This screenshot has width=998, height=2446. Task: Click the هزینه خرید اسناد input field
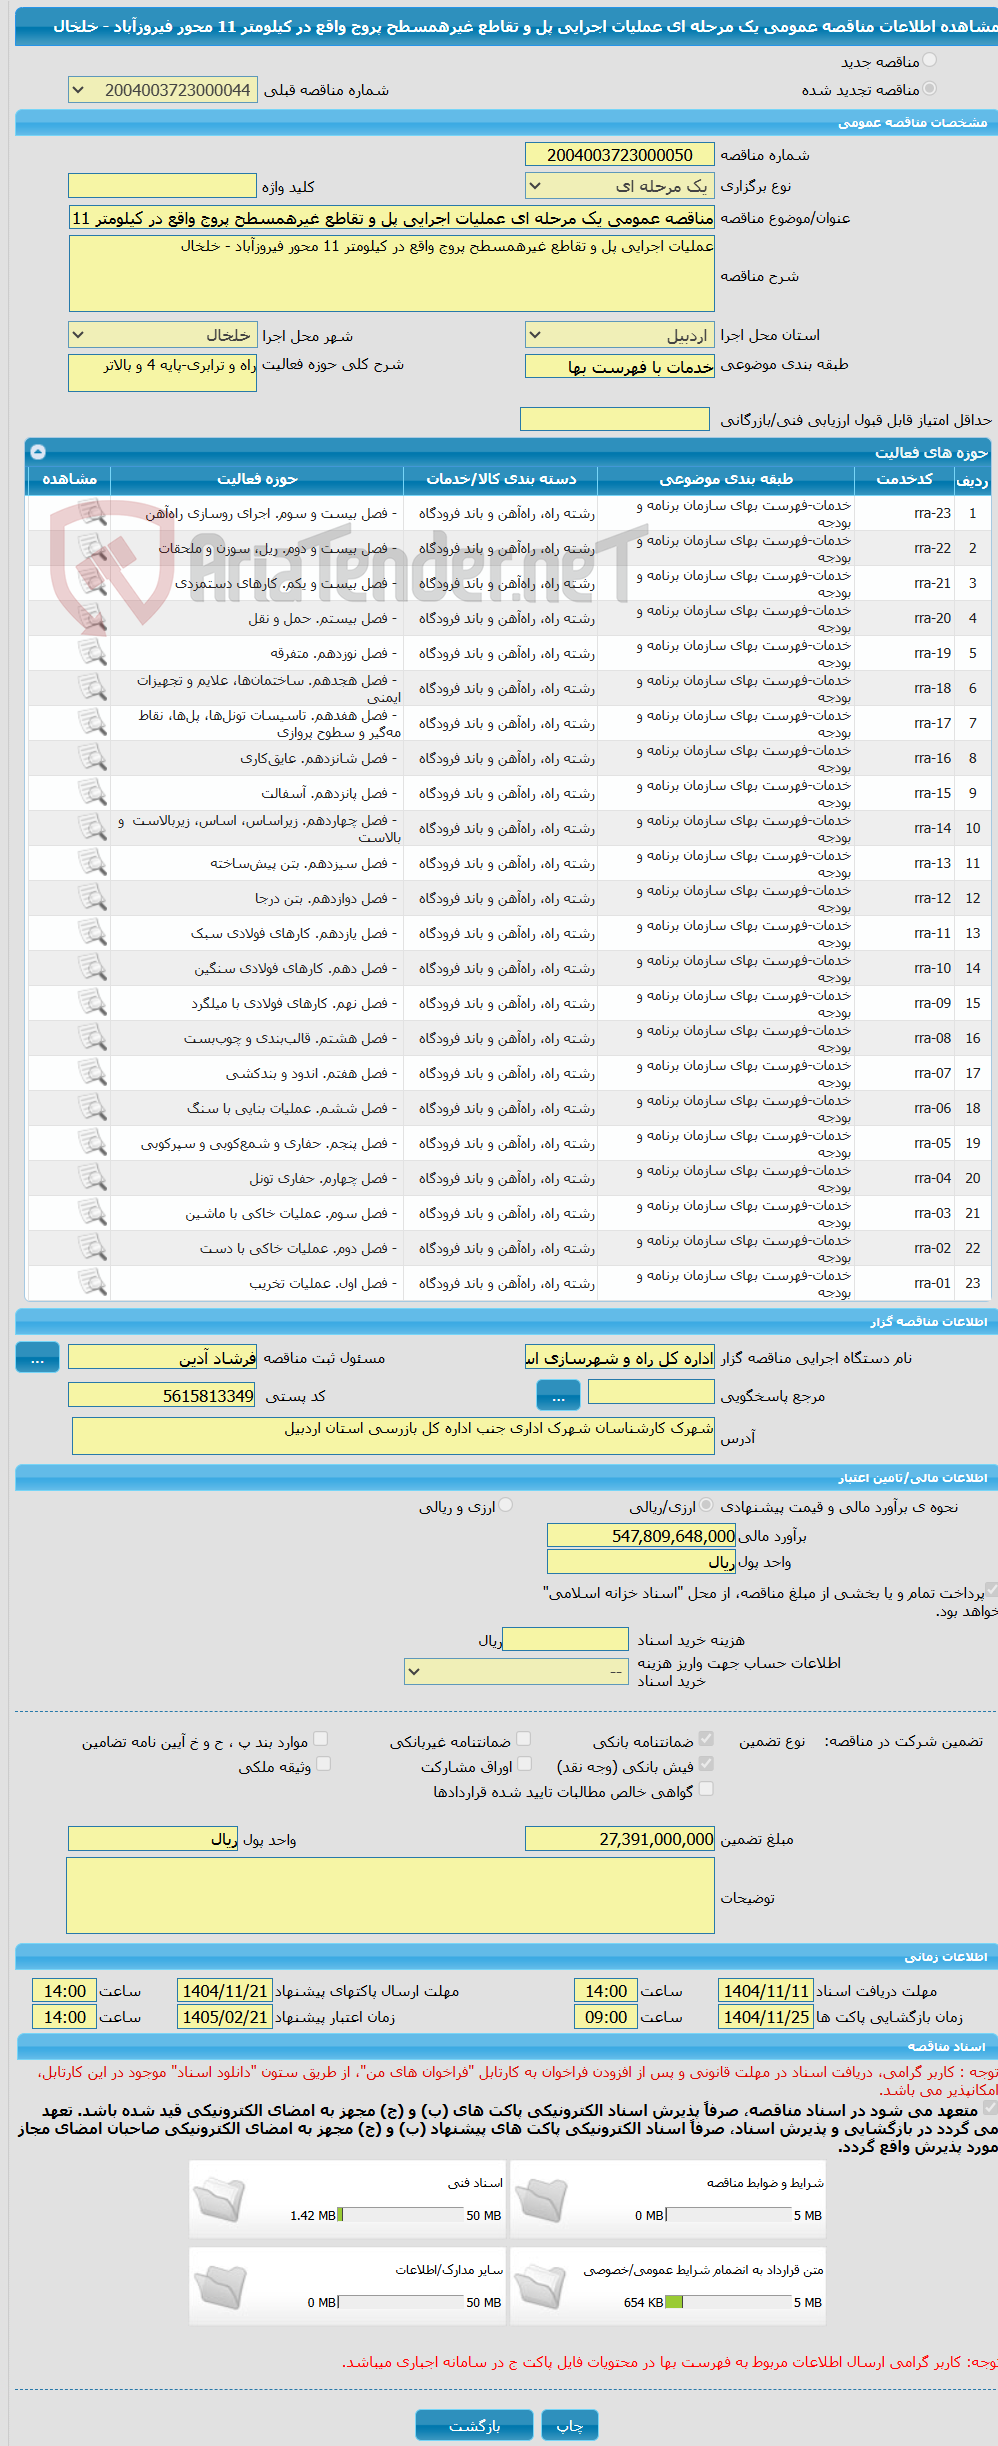tap(565, 1639)
